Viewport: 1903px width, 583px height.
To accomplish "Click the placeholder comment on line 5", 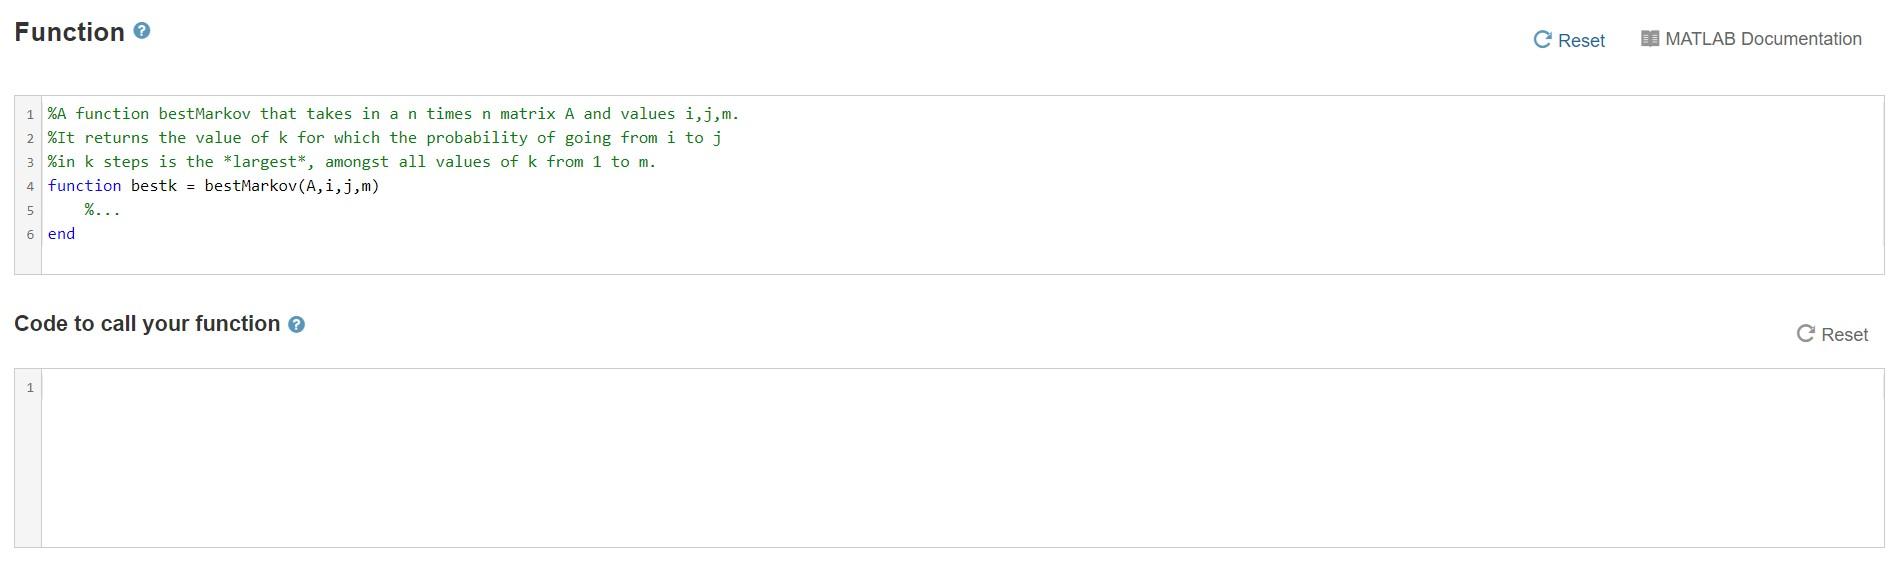I will pyautogui.click(x=100, y=209).
